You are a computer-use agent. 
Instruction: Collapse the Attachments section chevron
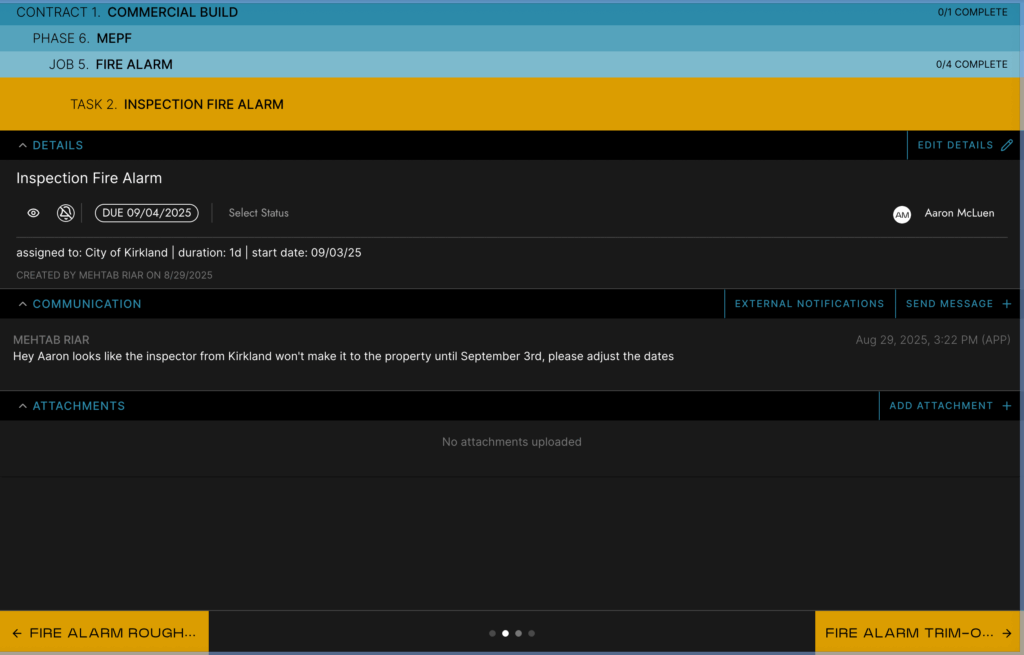point(23,406)
